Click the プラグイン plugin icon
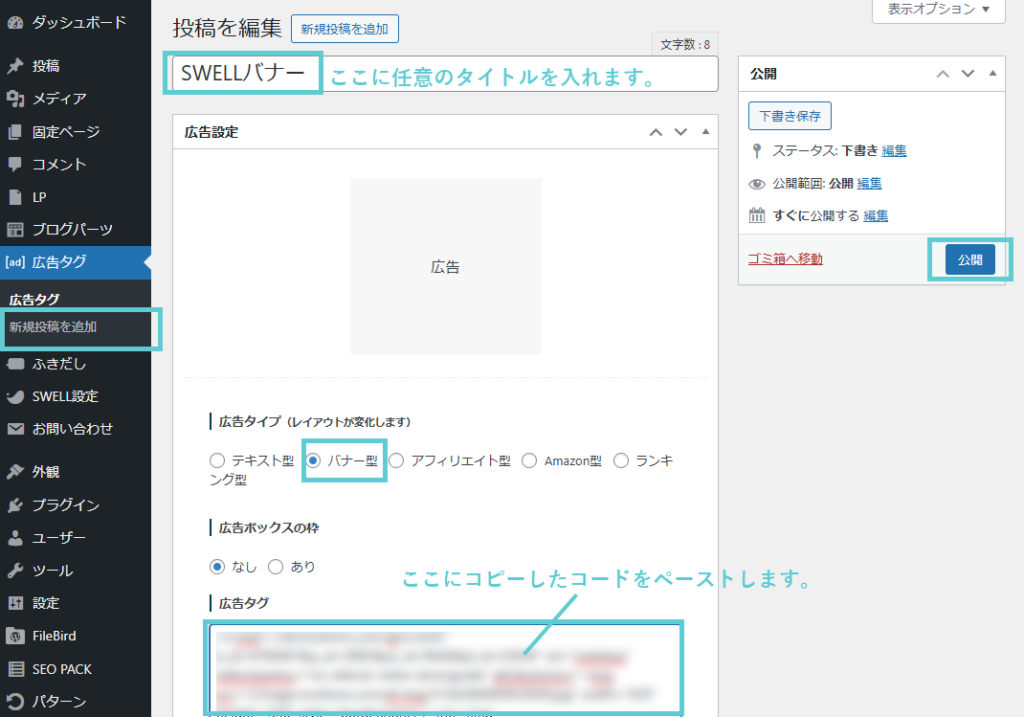The height and width of the screenshot is (717, 1024). coord(15,505)
